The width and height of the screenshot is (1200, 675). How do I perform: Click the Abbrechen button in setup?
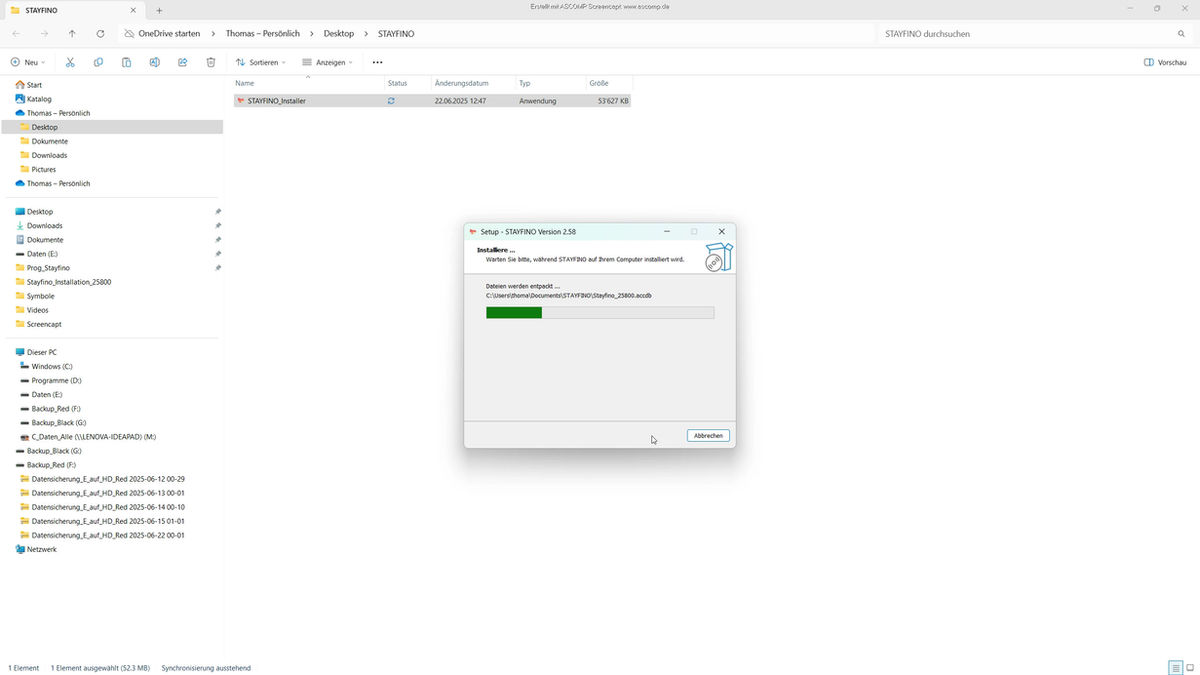point(708,436)
